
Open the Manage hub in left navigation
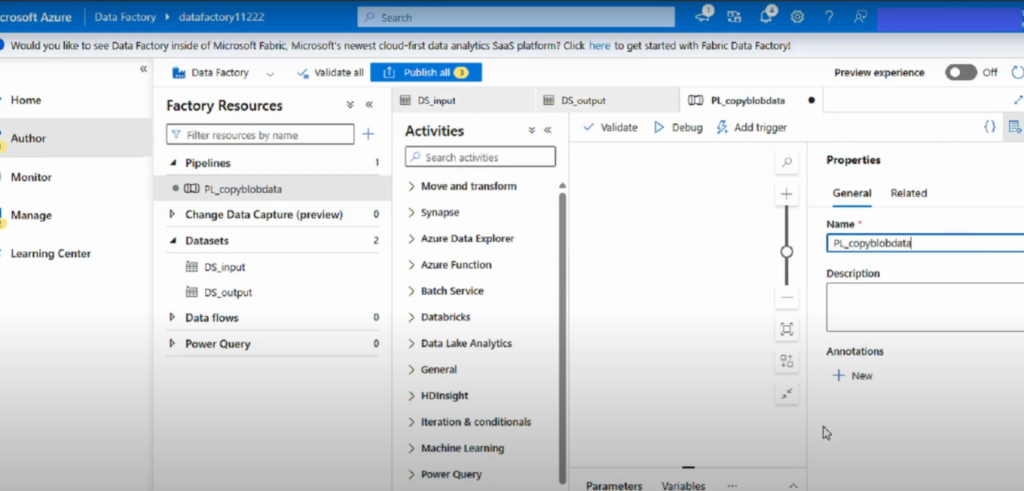pos(31,215)
